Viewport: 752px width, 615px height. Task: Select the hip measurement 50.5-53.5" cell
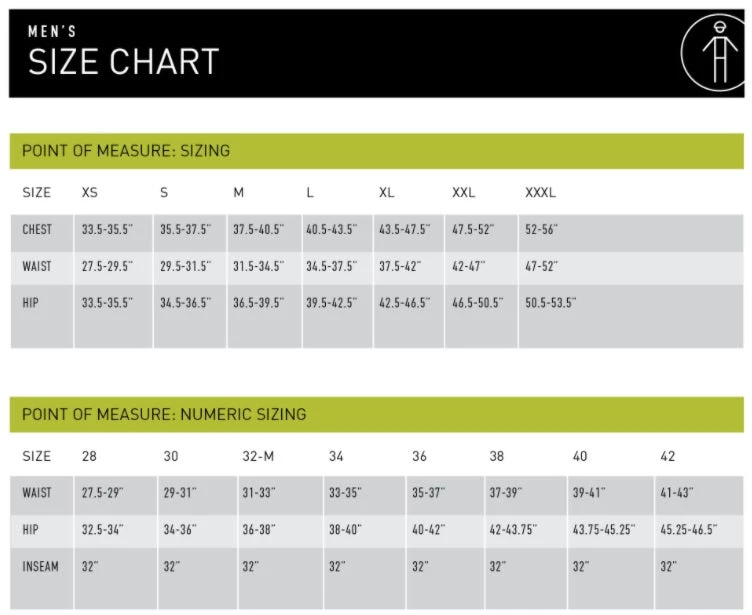point(551,302)
